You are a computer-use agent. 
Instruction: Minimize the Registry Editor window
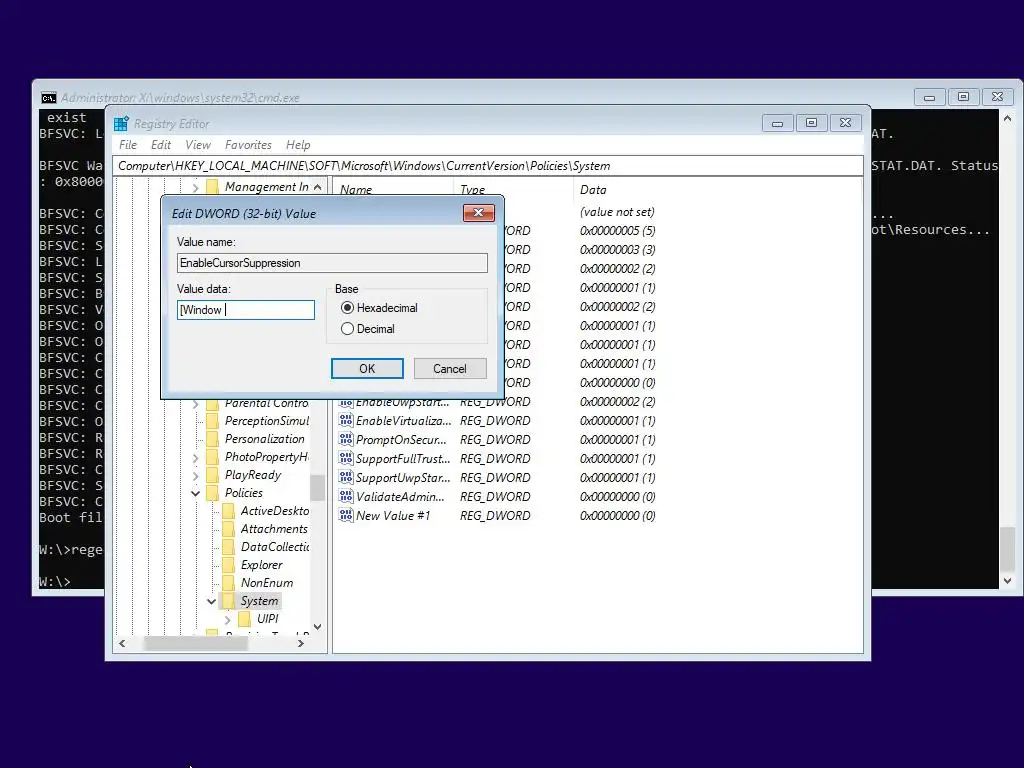click(x=777, y=123)
